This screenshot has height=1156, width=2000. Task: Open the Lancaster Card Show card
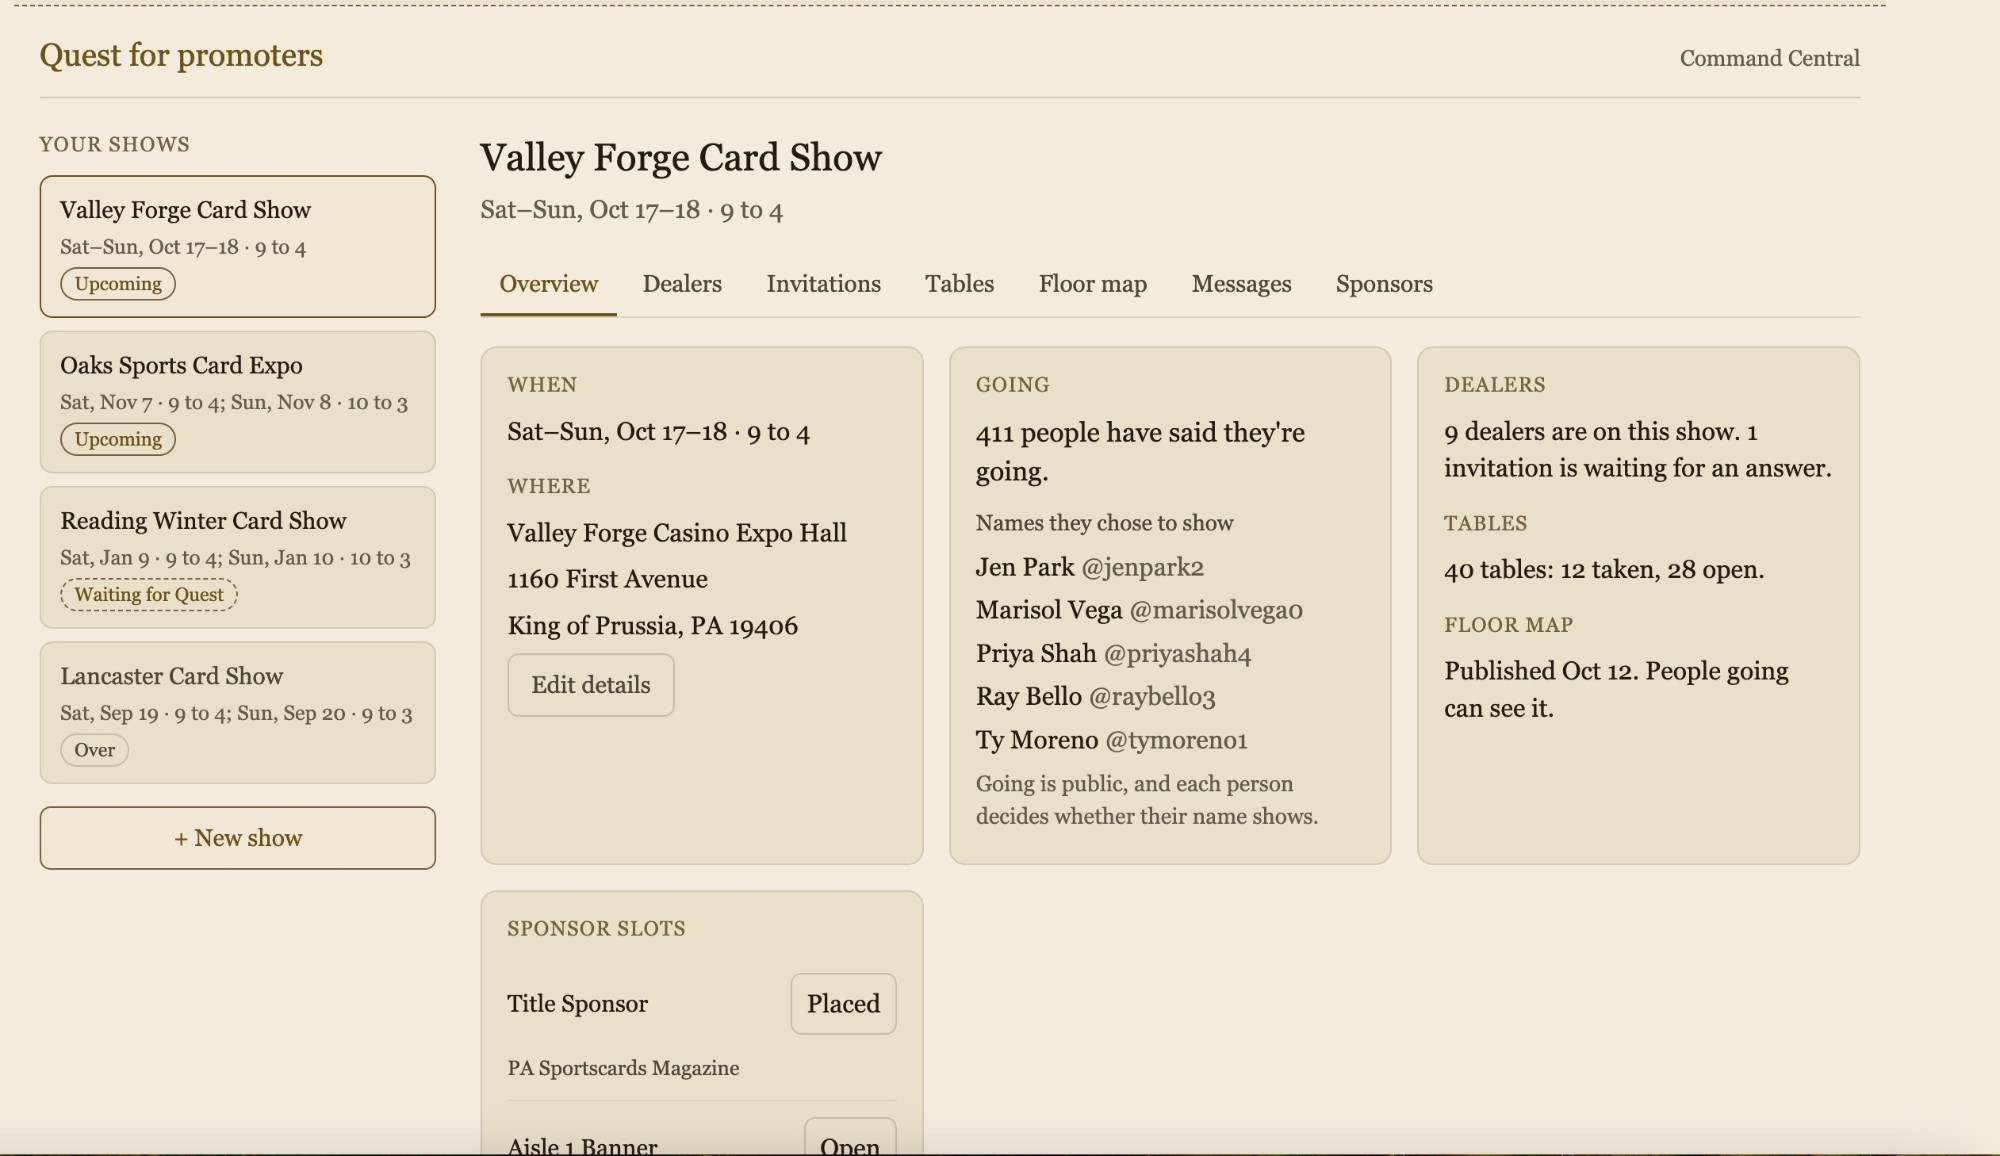pyautogui.click(x=238, y=713)
